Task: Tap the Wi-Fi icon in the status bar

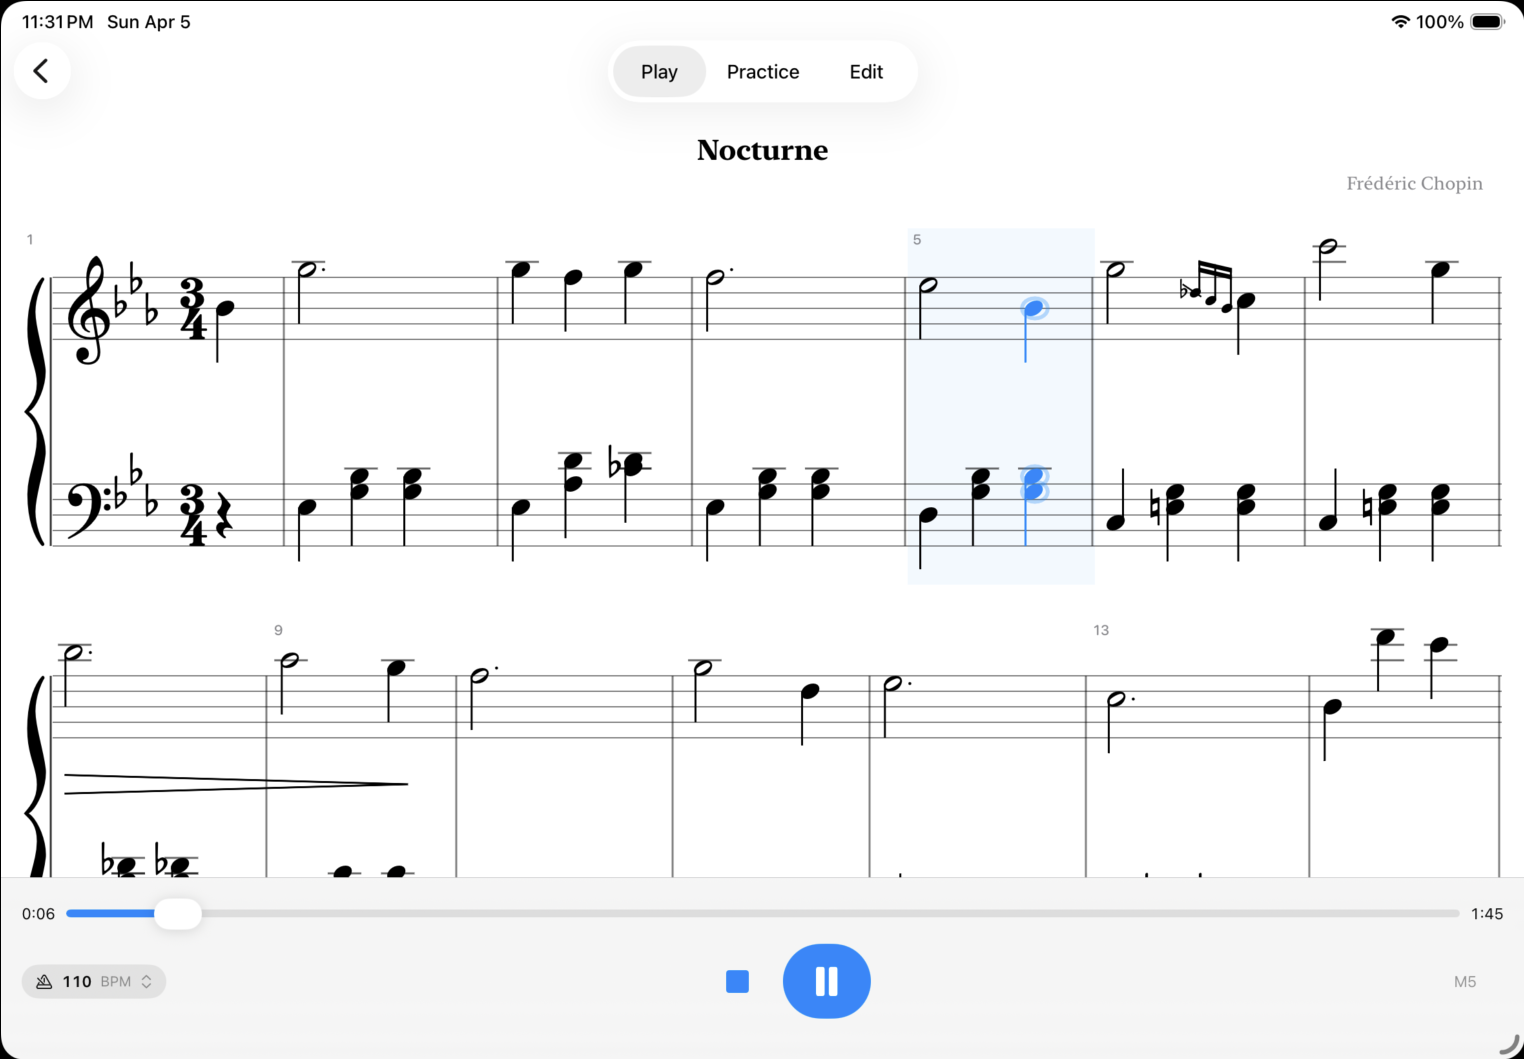Action: click(x=1398, y=20)
